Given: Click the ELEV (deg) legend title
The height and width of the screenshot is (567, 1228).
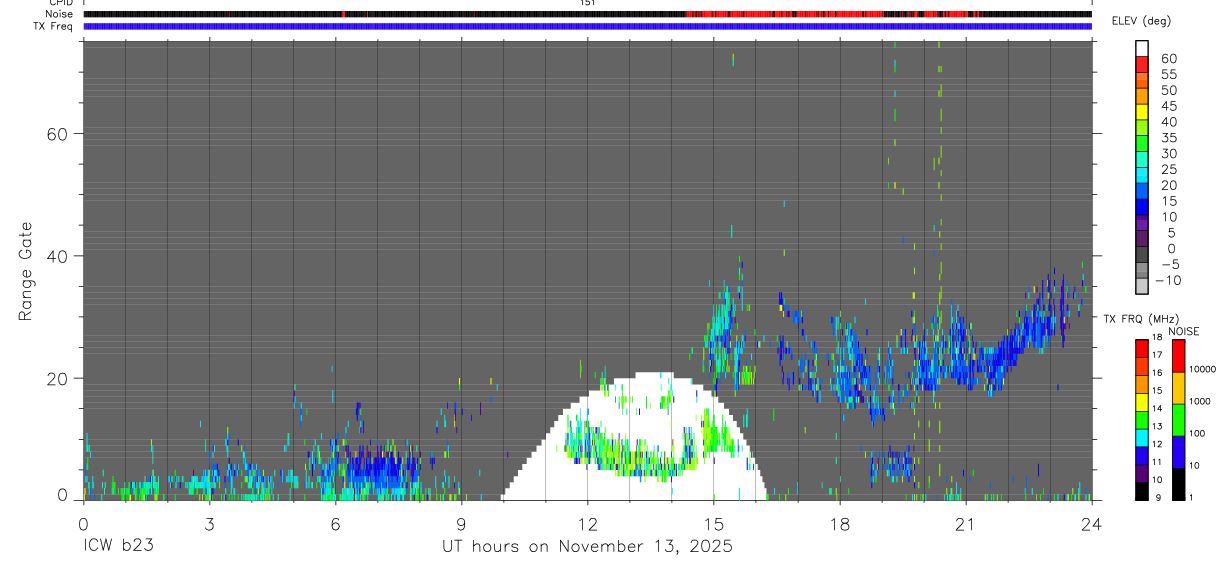Looking at the screenshot, I should pyautogui.click(x=1142, y=21).
